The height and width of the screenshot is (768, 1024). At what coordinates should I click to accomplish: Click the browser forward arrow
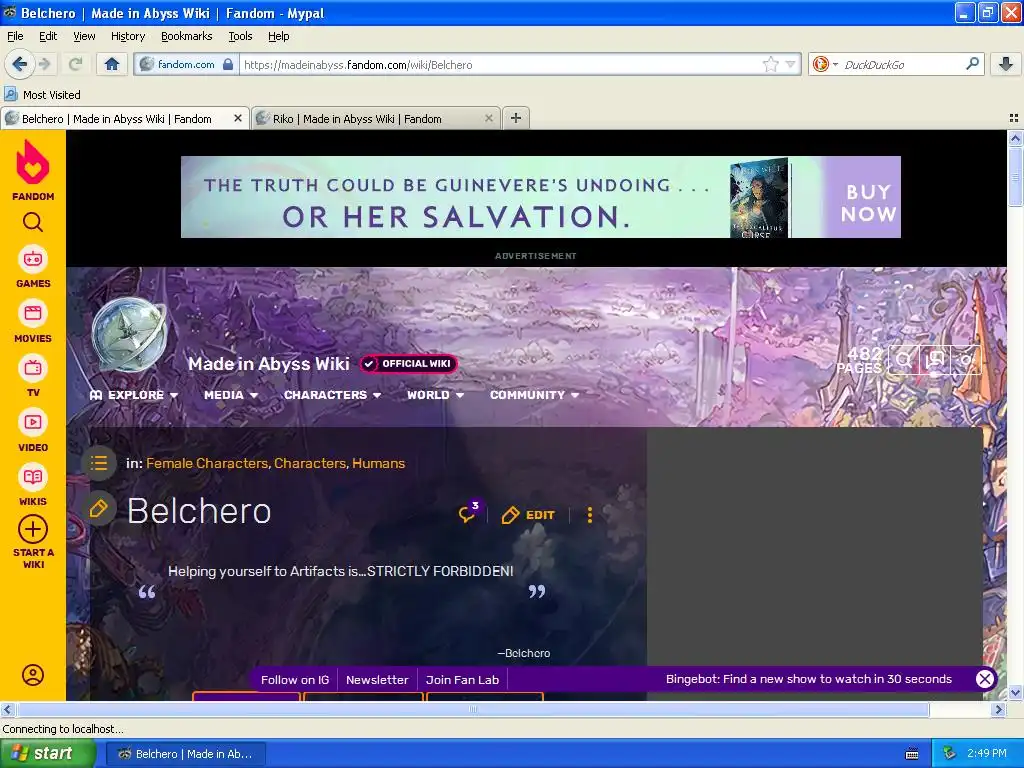point(44,64)
